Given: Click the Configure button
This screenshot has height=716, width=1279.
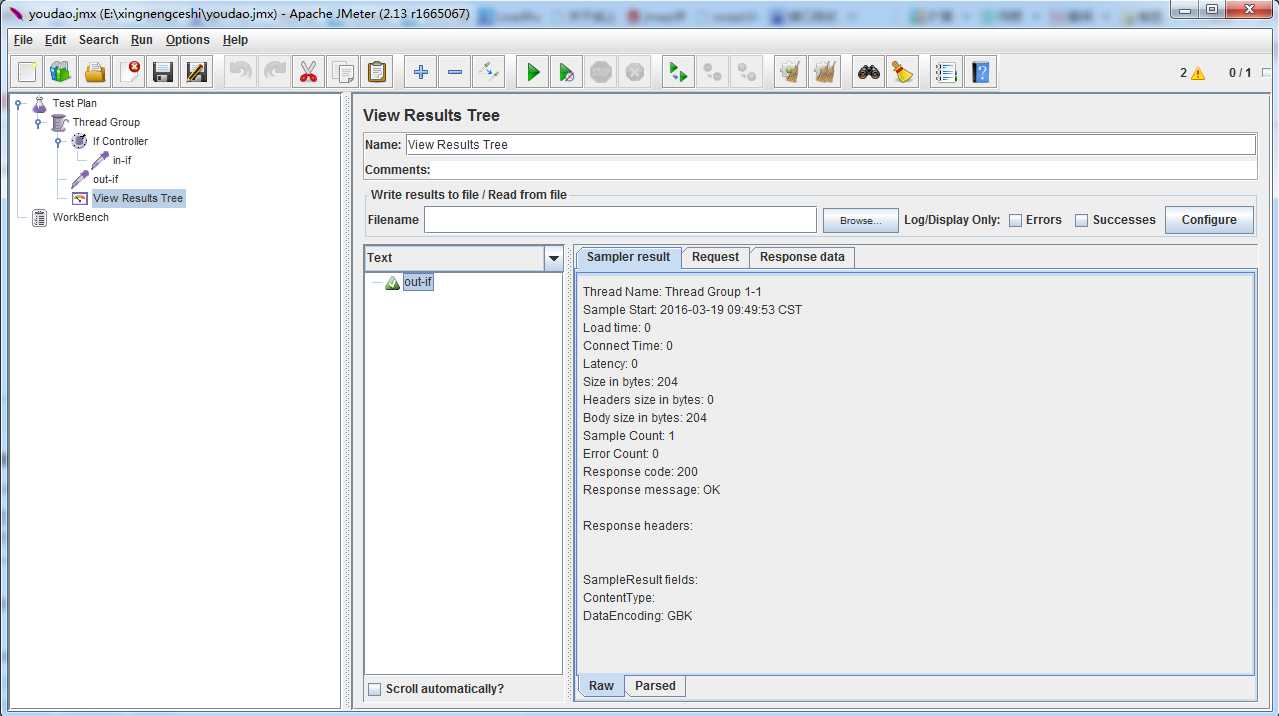Looking at the screenshot, I should tap(1209, 220).
